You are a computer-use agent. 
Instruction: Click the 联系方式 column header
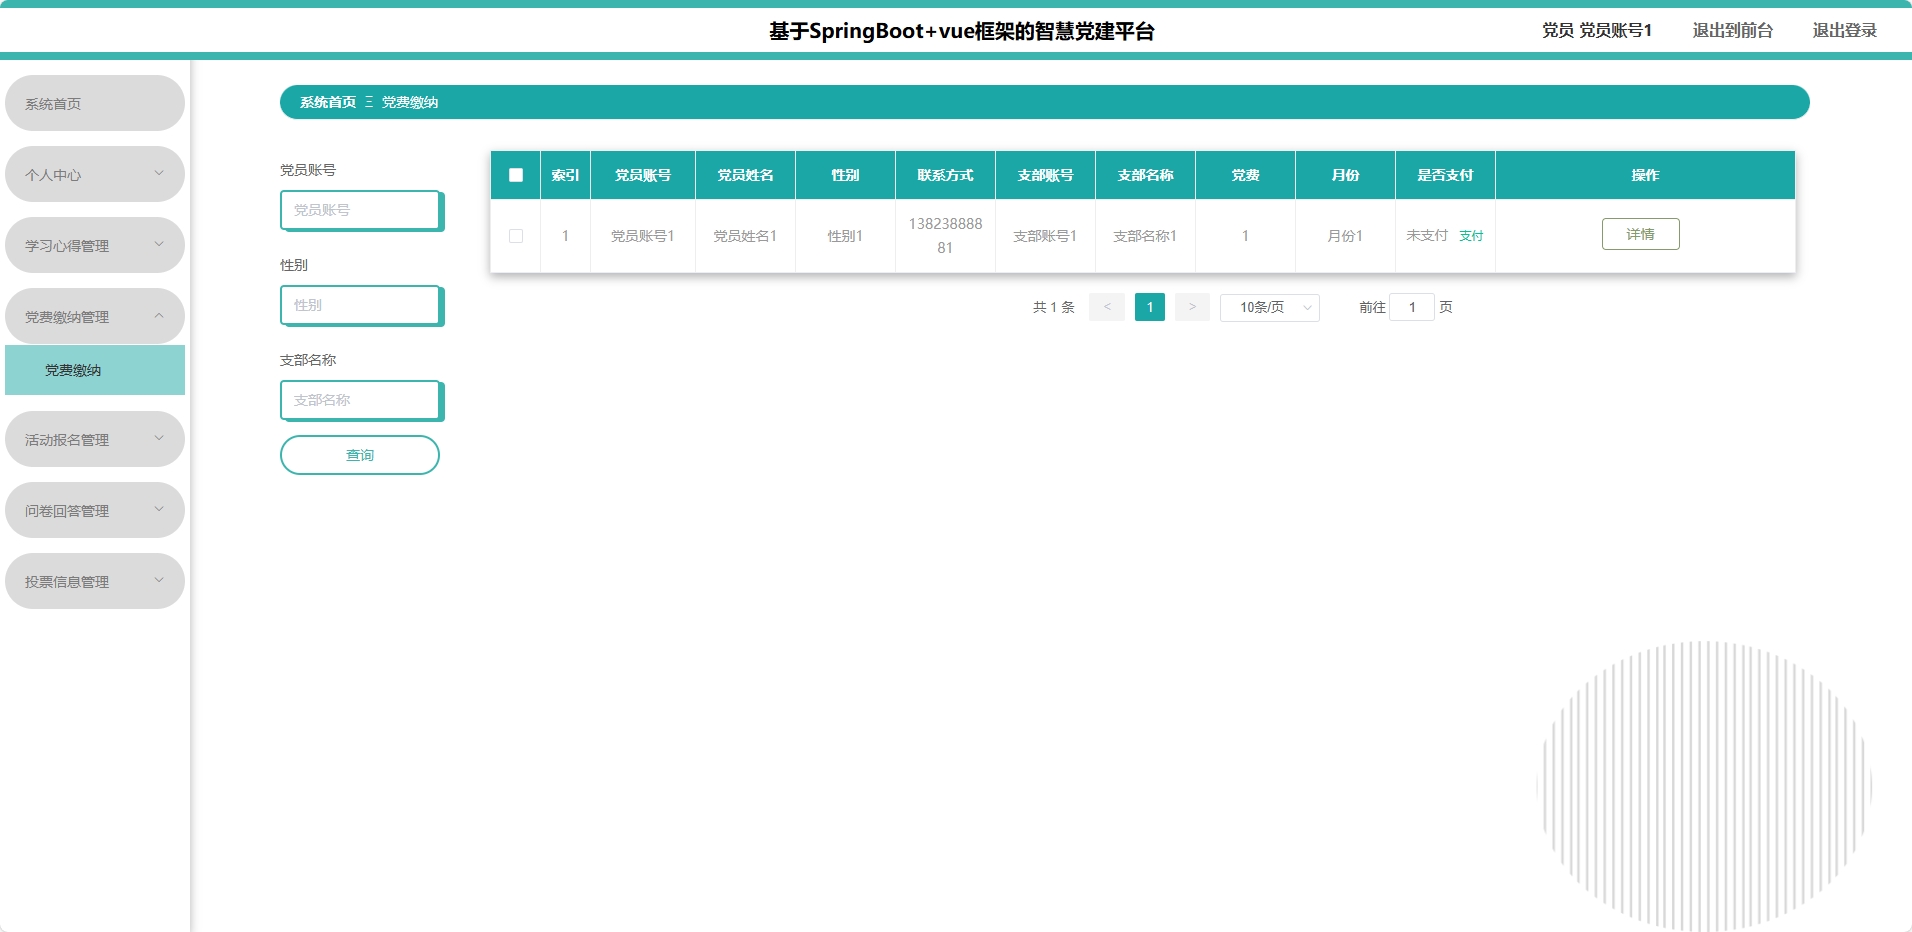pyautogui.click(x=945, y=175)
